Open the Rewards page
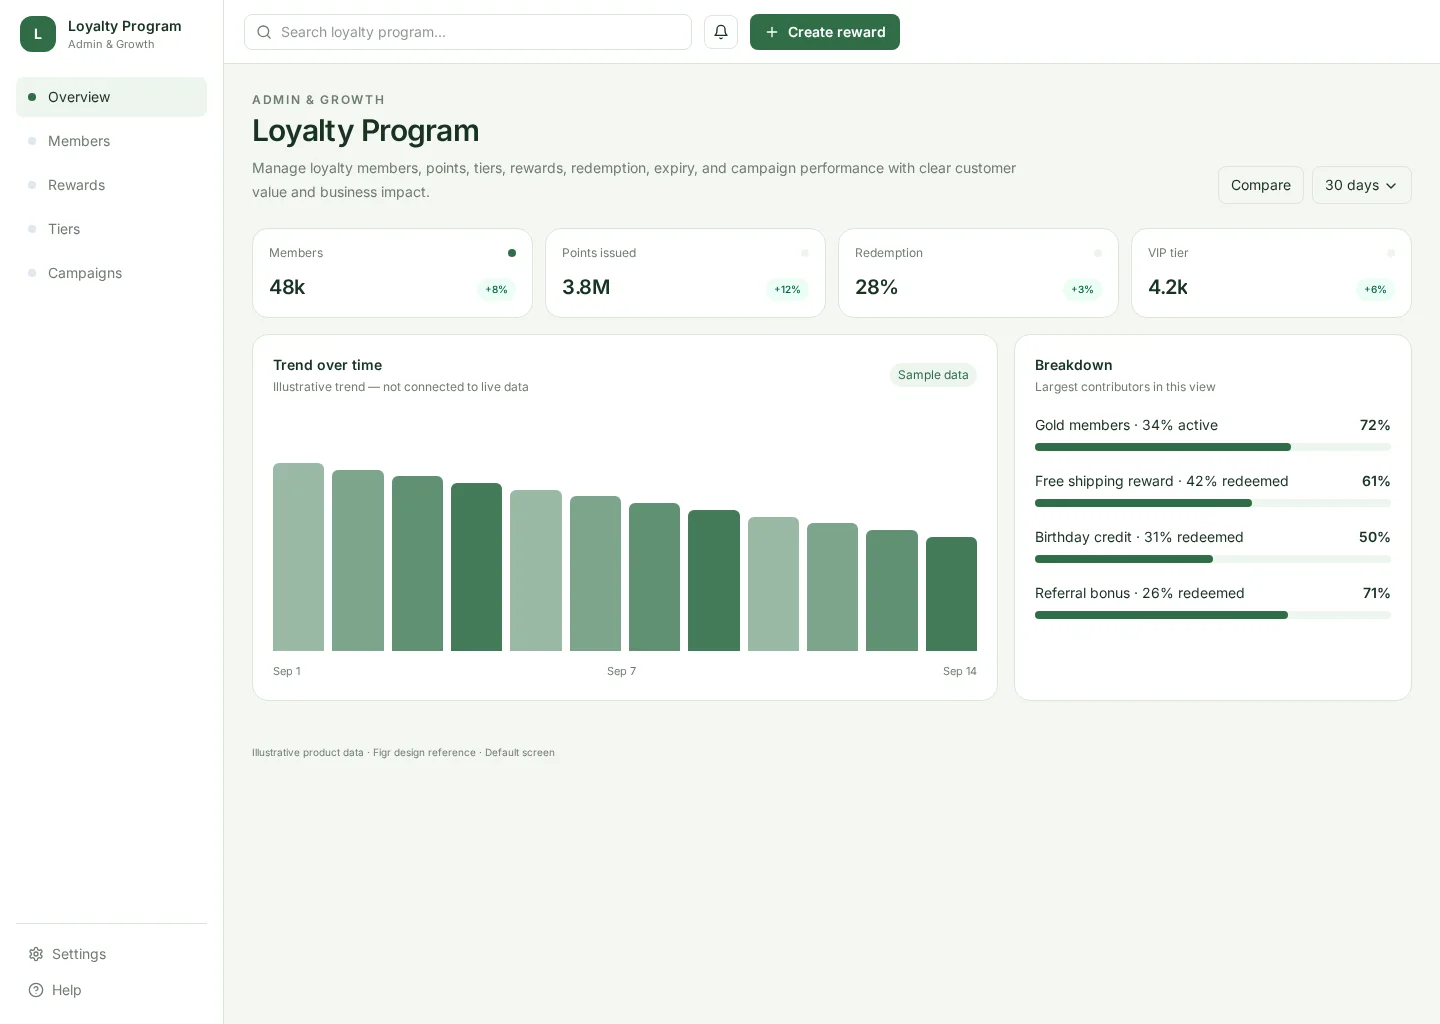Viewport: 1440px width, 1024px height. 111,185
